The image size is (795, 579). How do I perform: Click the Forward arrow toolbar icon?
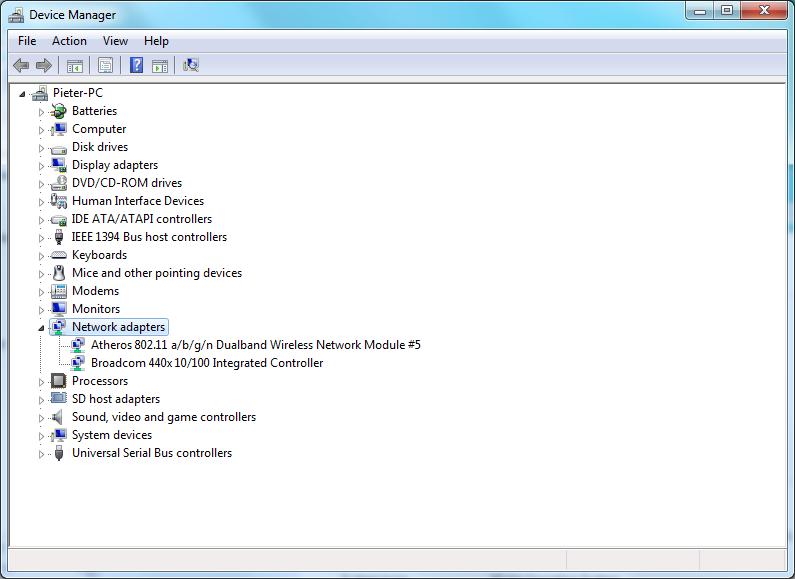pyautogui.click(x=44, y=65)
